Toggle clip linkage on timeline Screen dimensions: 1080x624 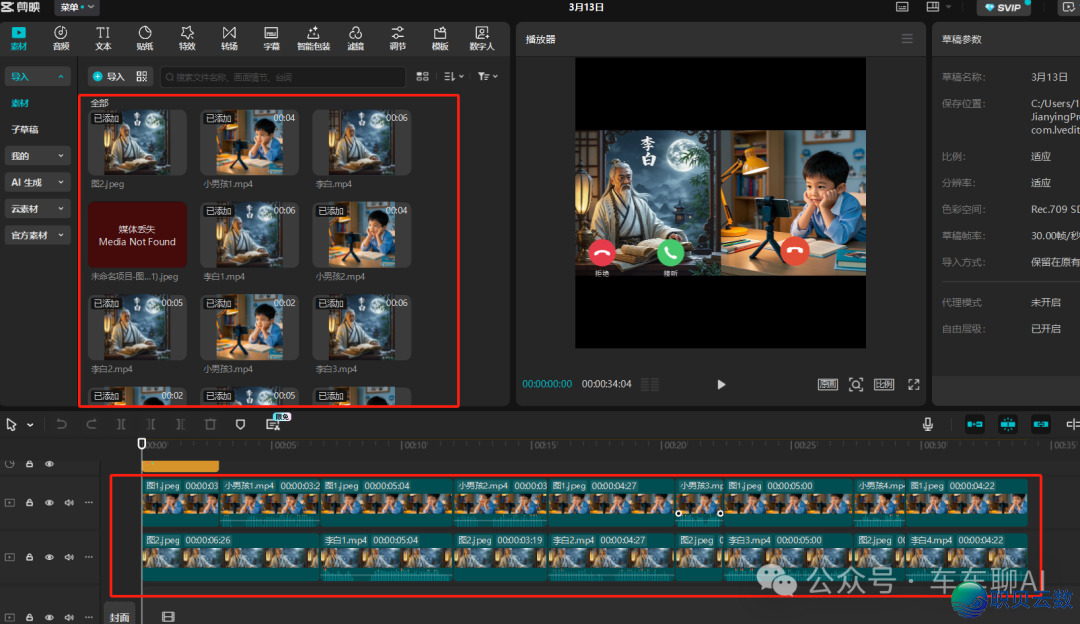point(1041,424)
